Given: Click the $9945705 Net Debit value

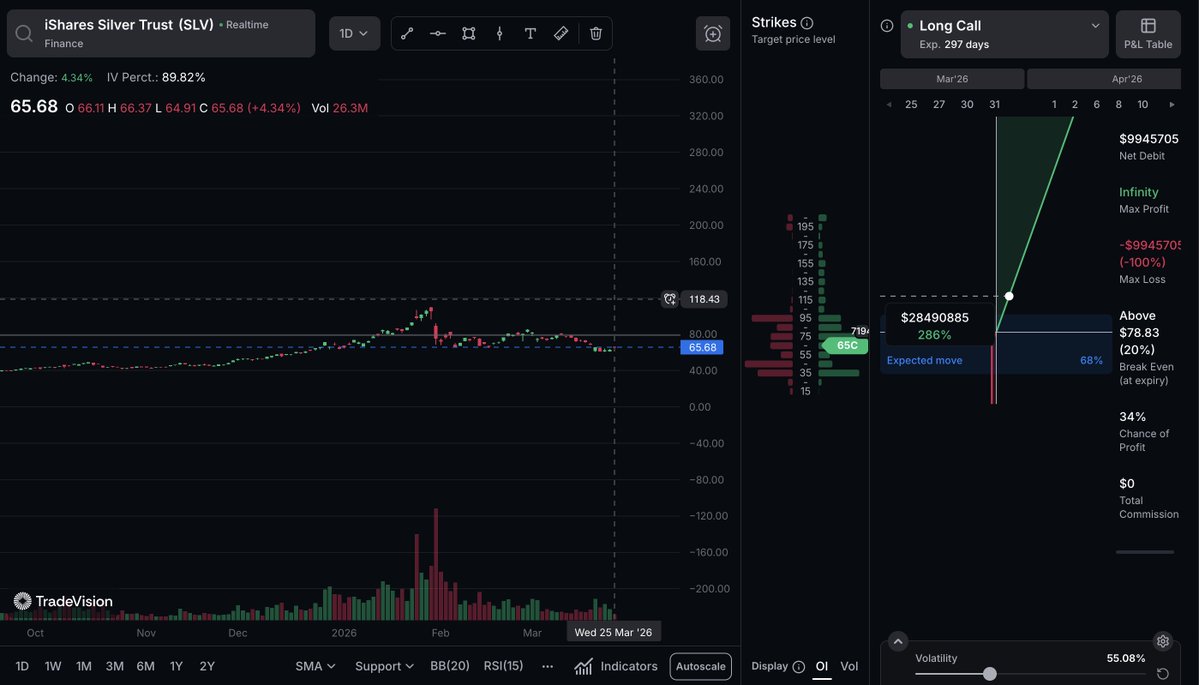Looking at the screenshot, I should (1149, 138).
